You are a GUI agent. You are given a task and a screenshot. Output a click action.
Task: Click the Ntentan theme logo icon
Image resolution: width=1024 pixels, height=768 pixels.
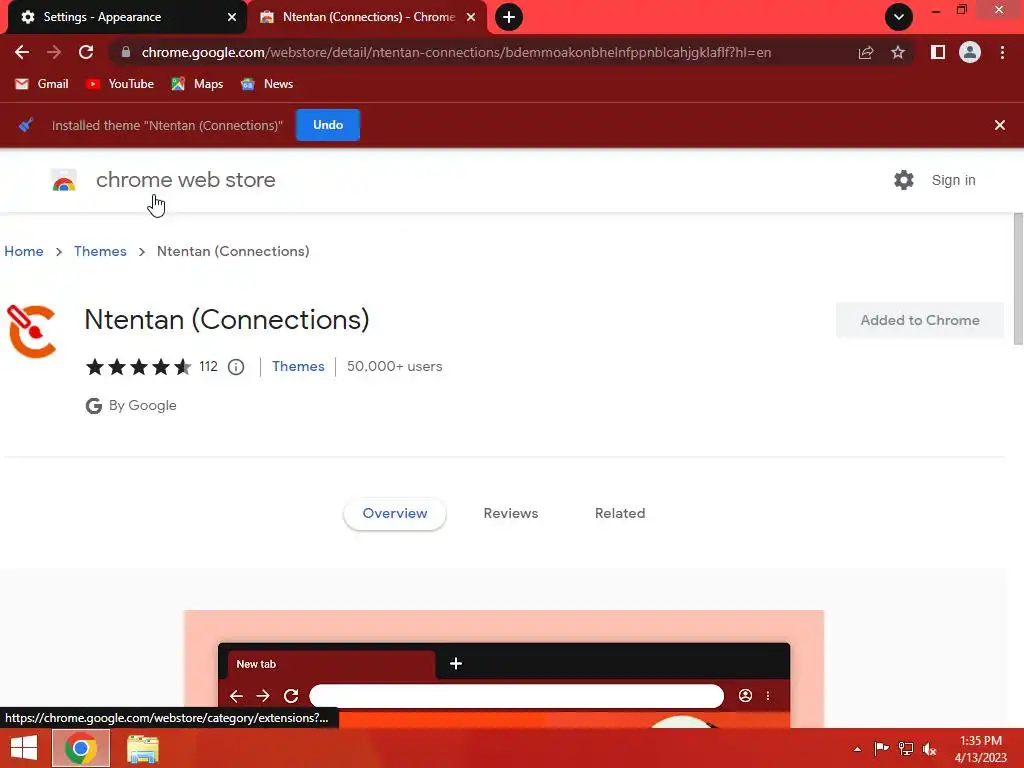(x=32, y=331)
